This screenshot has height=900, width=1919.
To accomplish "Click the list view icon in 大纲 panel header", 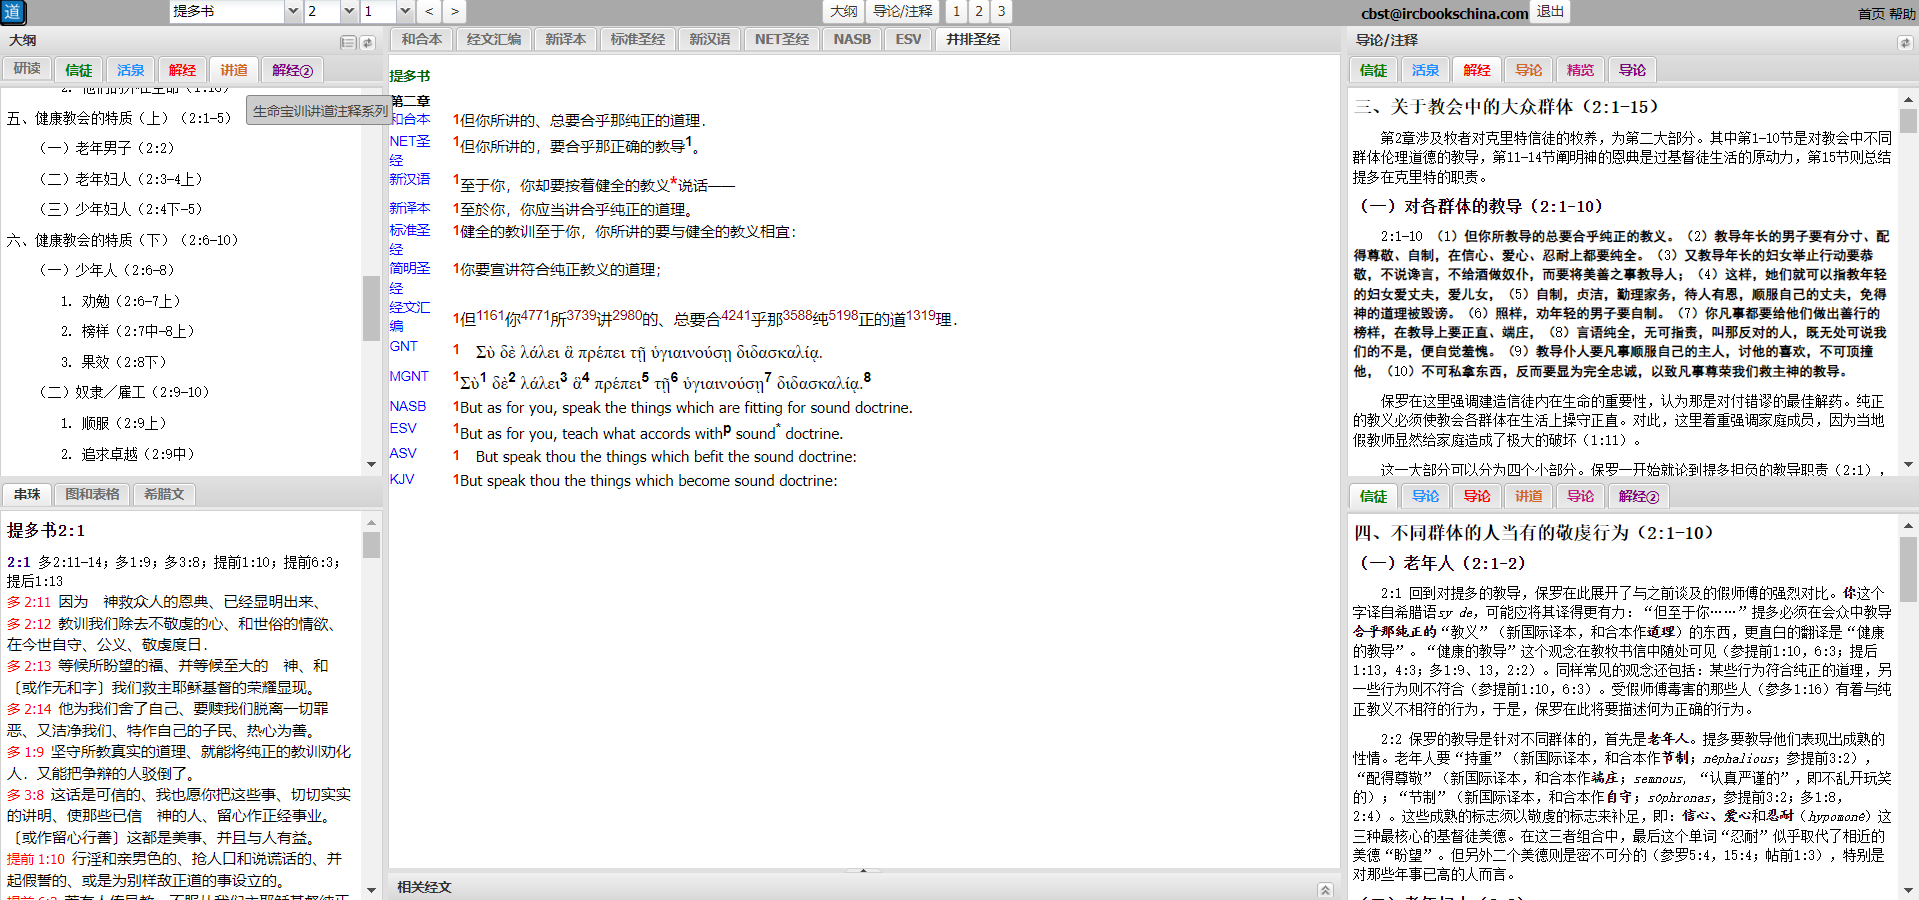I will pos(348,42).
